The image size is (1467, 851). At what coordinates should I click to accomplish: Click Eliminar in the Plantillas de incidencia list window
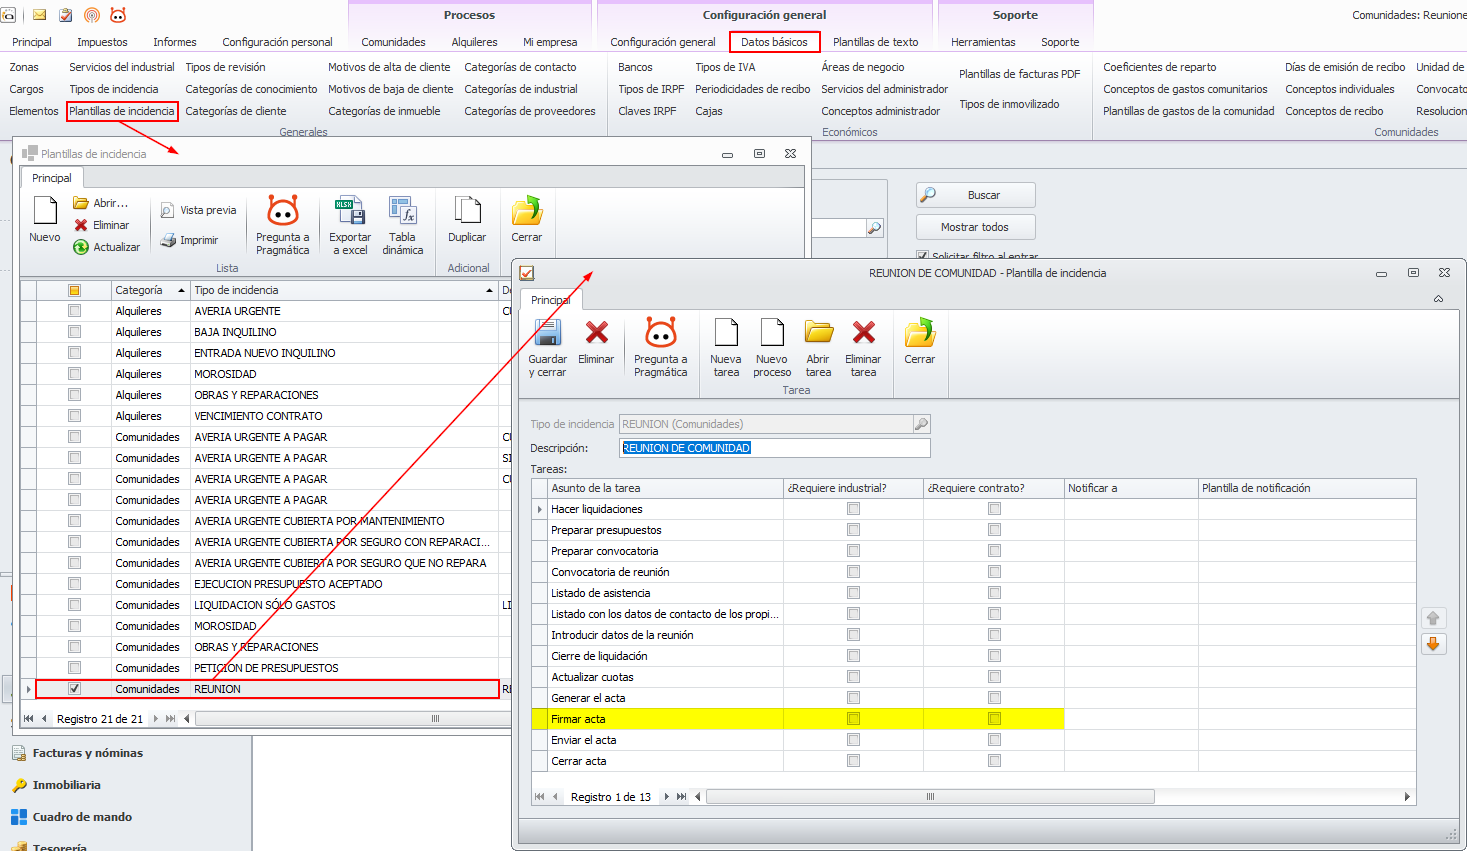(x=101, y=225)
